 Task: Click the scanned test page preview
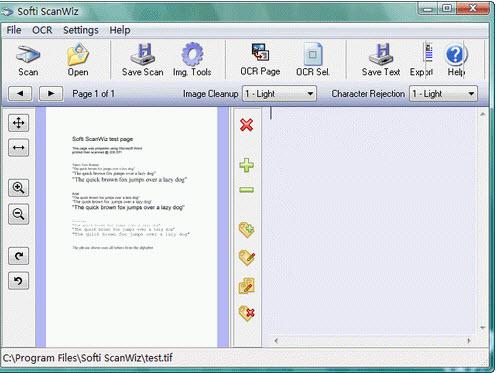[131, 227]
